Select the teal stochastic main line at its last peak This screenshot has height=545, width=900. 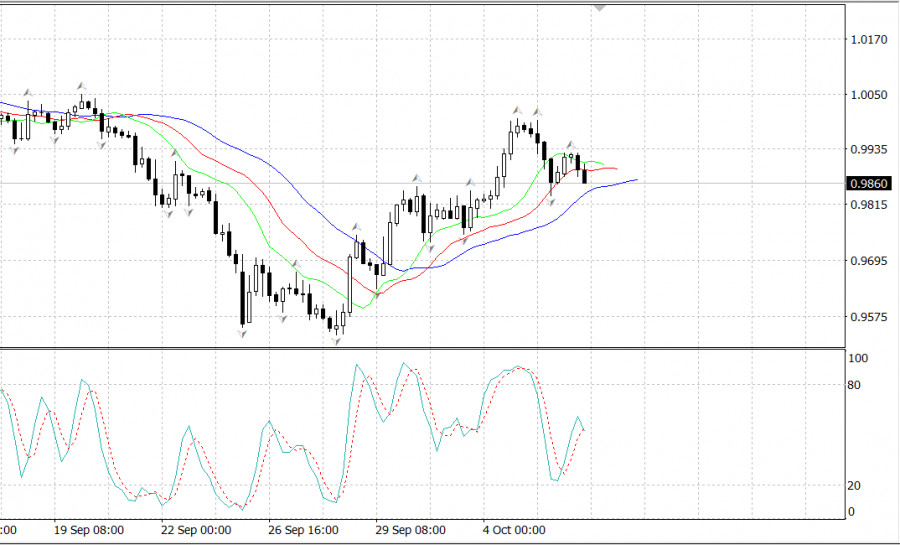coord(578,418)
